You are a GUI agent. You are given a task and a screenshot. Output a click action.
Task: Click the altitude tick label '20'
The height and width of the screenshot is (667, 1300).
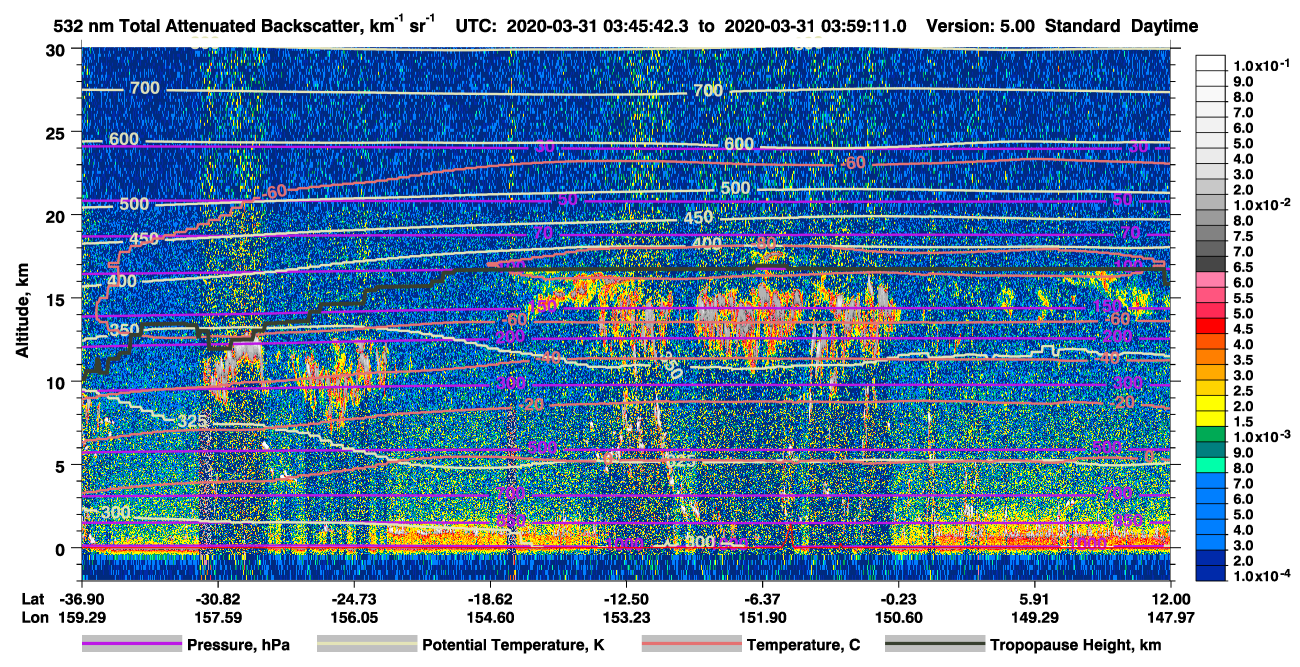pos(58,215)
